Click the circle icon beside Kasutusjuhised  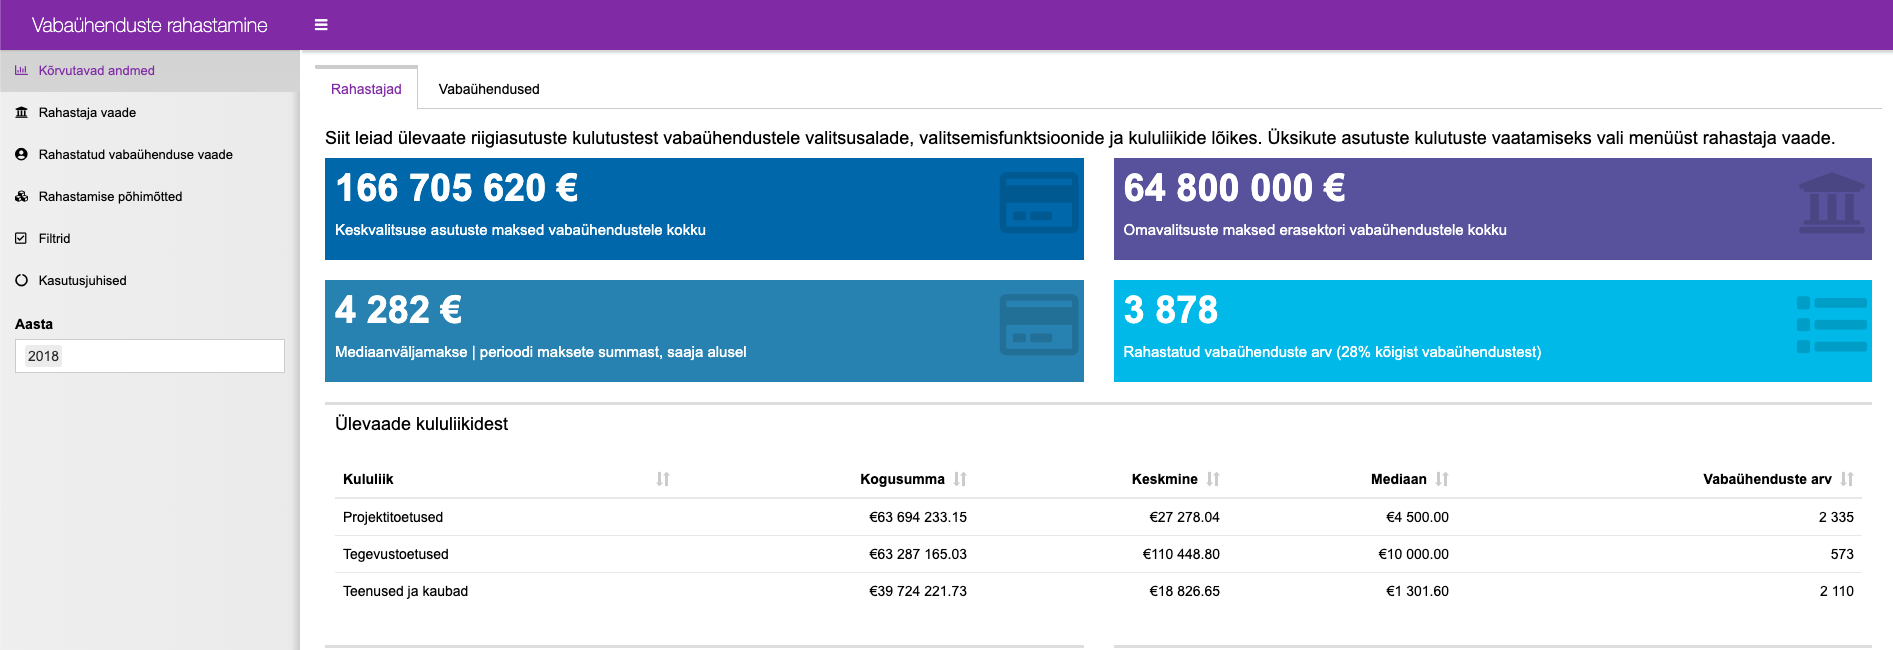(x=21, y=280)
